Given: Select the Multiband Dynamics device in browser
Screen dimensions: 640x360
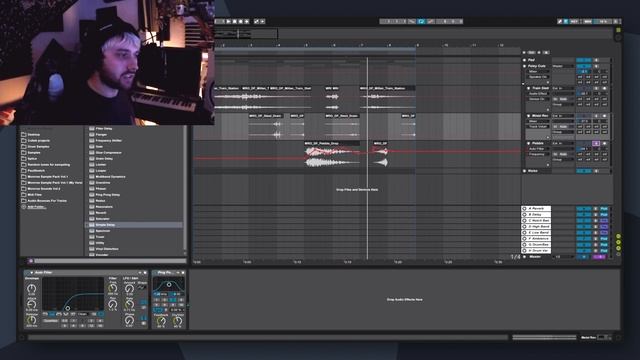Looking at the screenshot, I should (x=110, y=177).
